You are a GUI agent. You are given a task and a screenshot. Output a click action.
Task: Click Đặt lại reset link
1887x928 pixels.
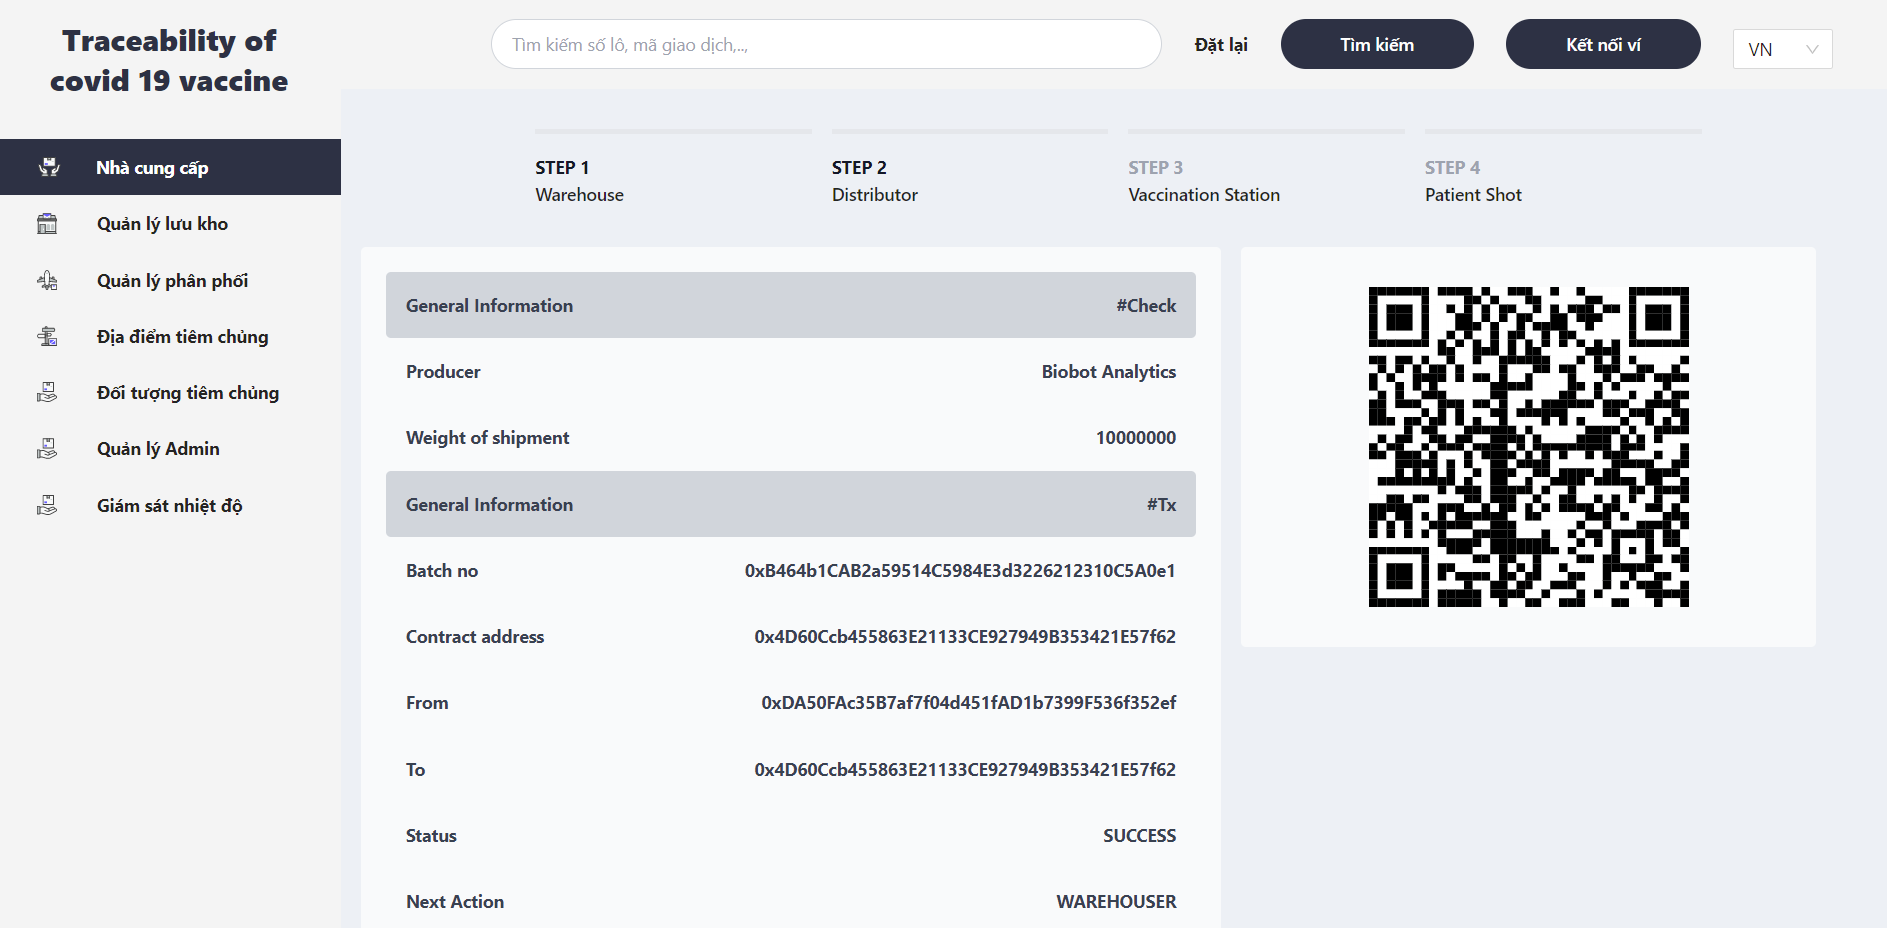(x=1221, y=45)
